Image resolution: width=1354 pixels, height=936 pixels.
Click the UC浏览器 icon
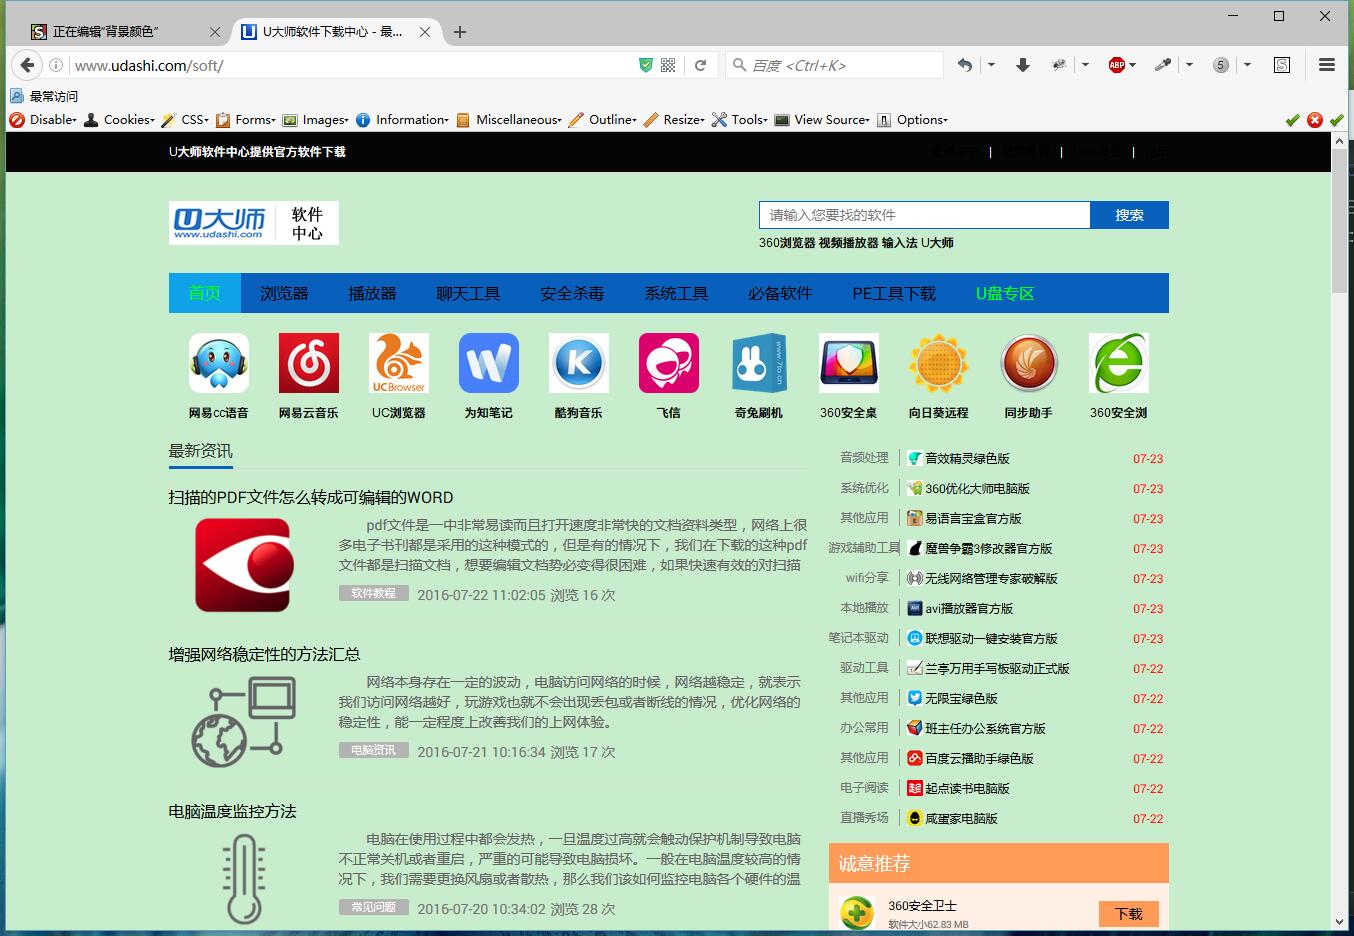(398, 363)
